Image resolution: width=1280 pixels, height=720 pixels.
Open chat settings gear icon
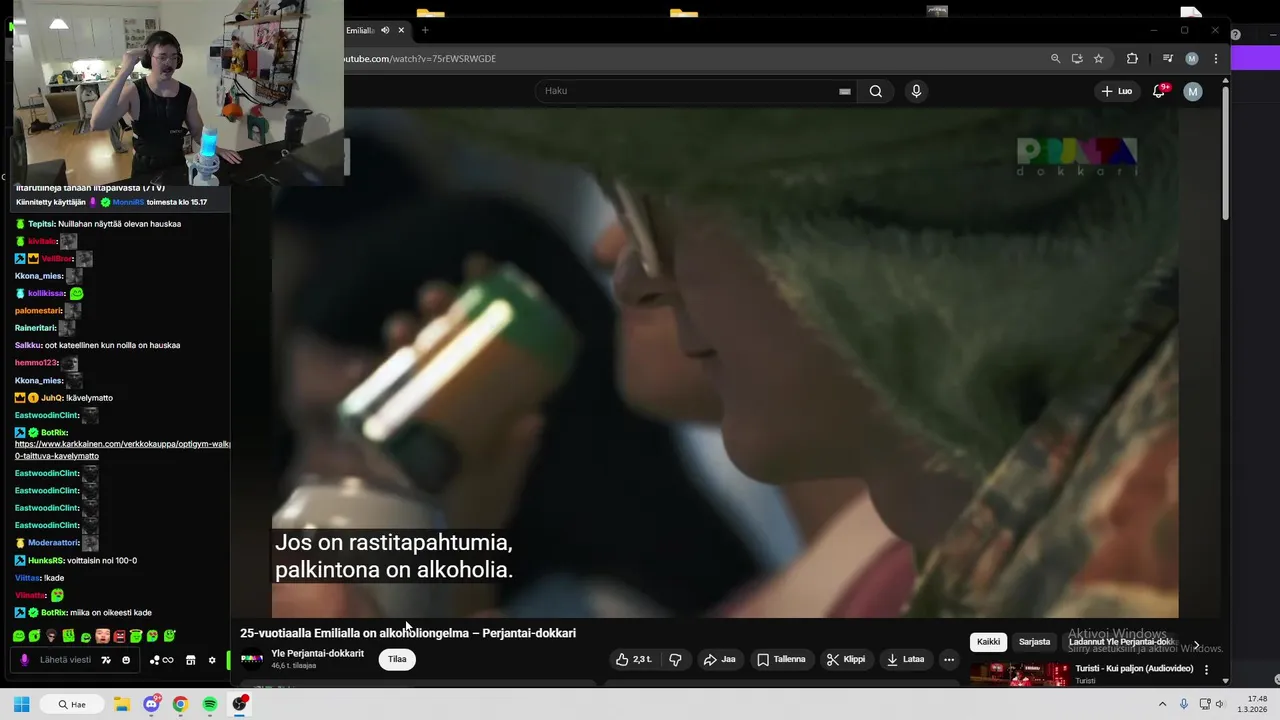[211, 660]
